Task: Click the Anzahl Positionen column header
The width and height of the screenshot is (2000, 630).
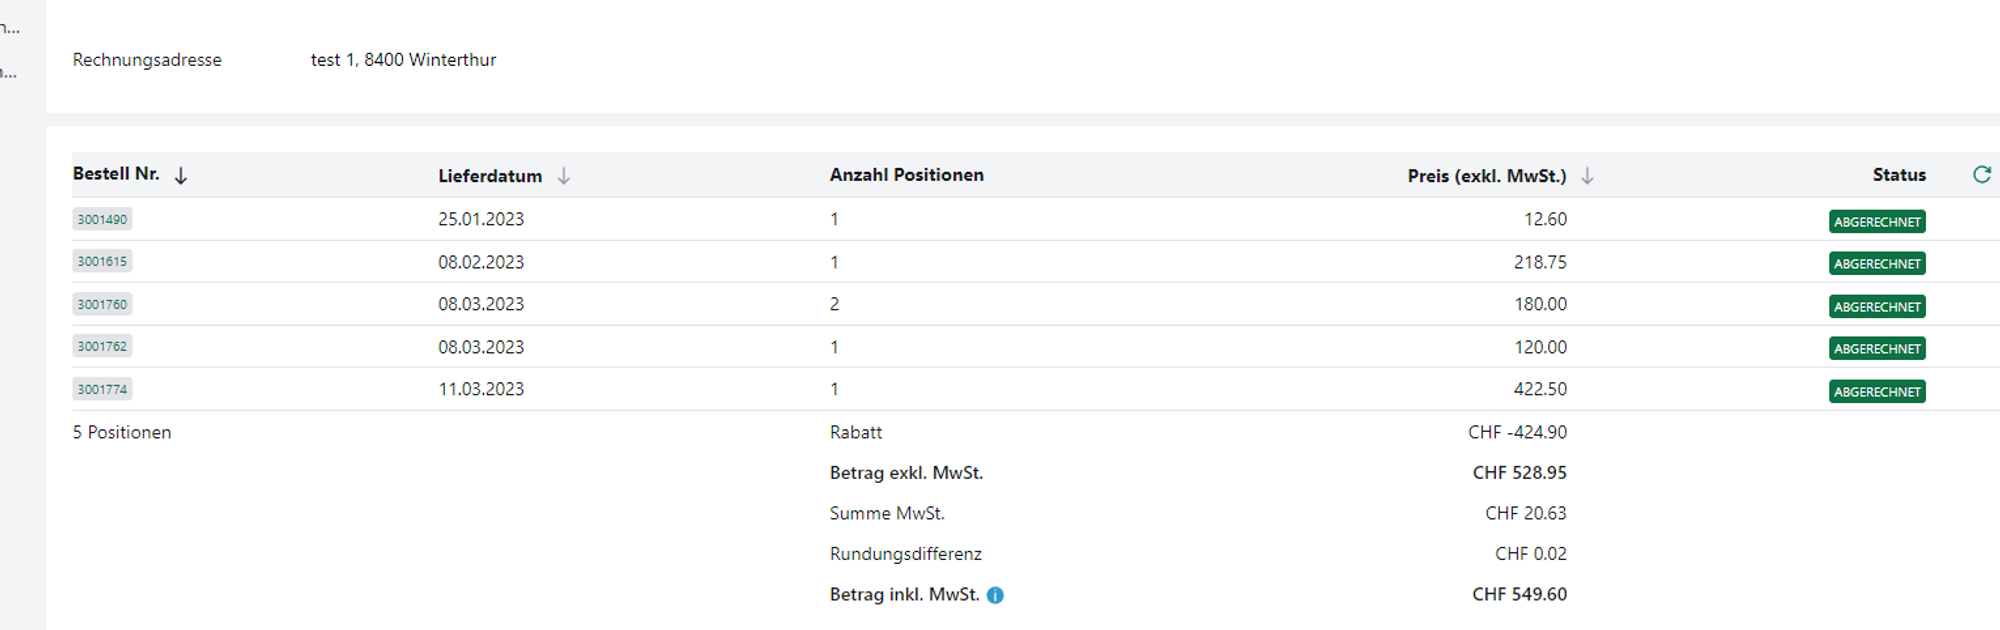Action: (906, 175)
